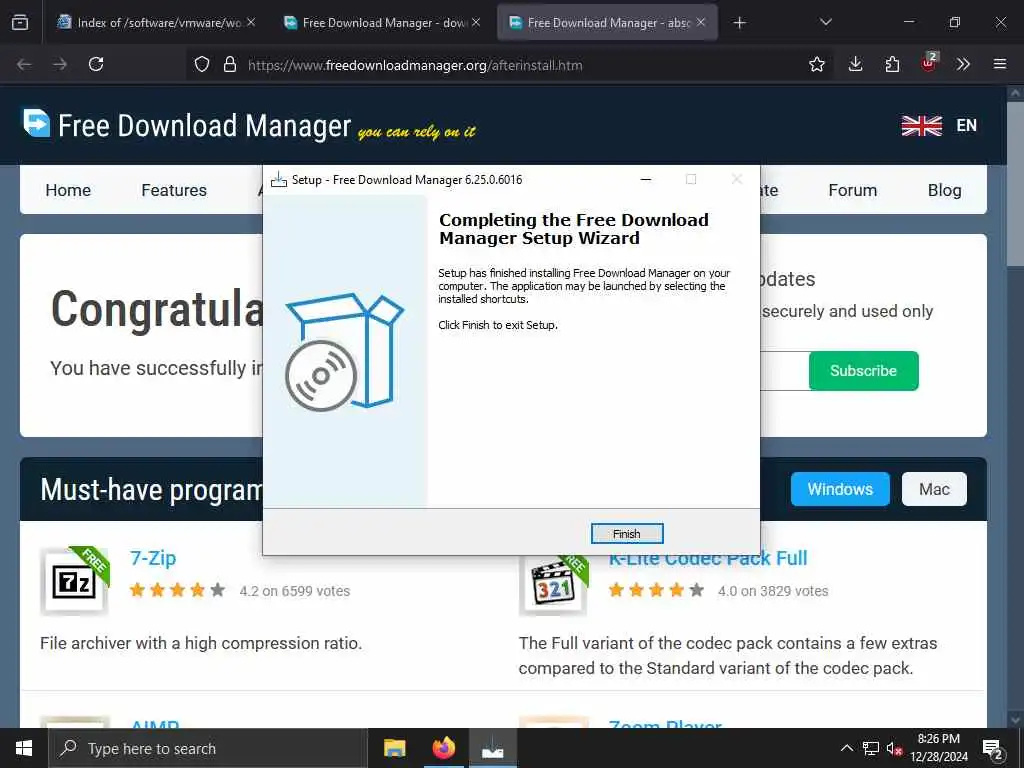Show site security padlock information
Viewport: 1024px width, 768px height.
pyautogui.click(x=229, y=64)
